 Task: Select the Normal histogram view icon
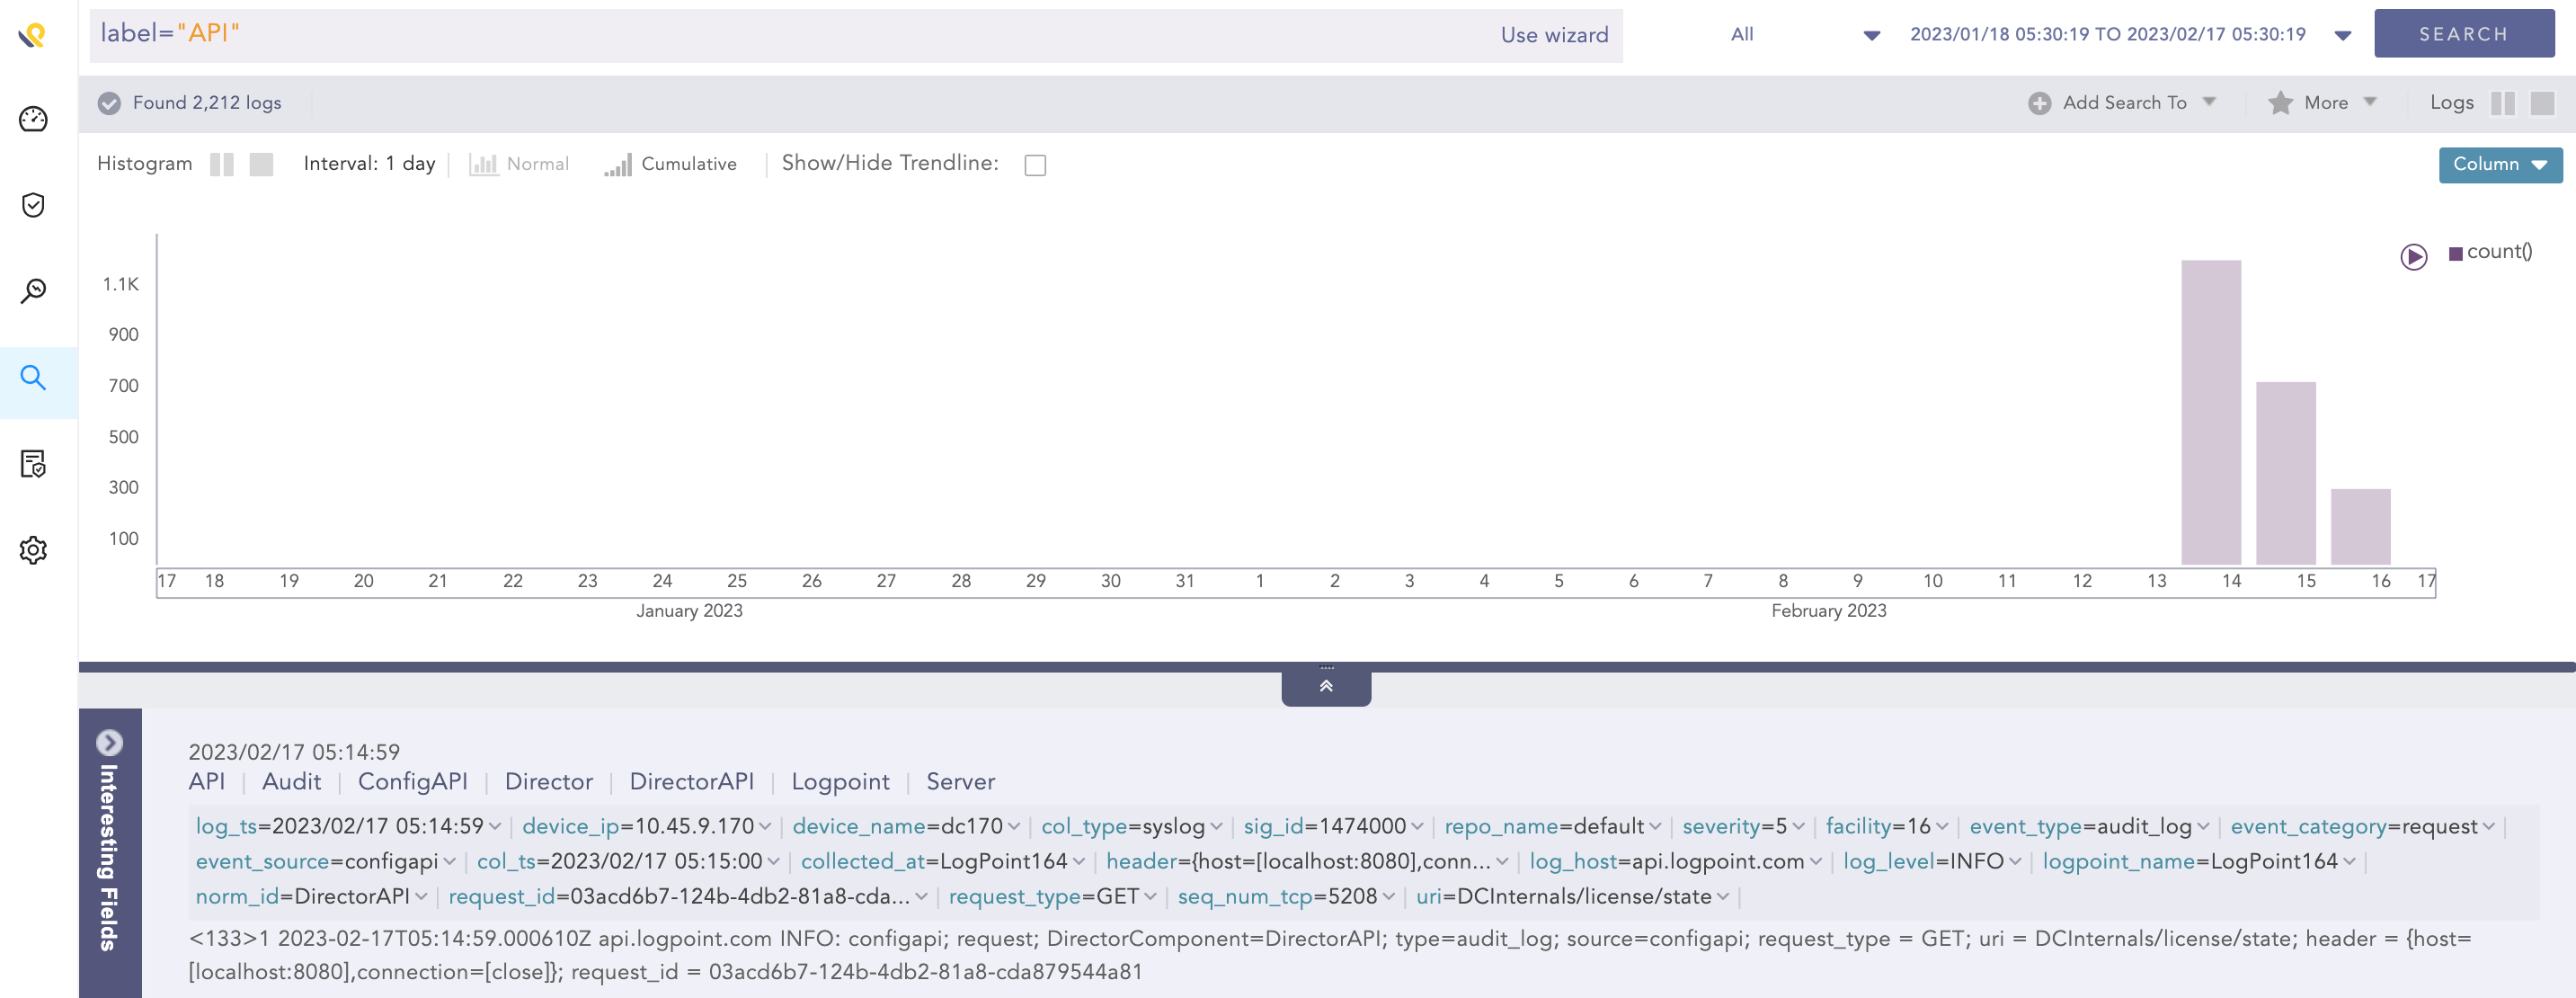[x=484, y=164]
